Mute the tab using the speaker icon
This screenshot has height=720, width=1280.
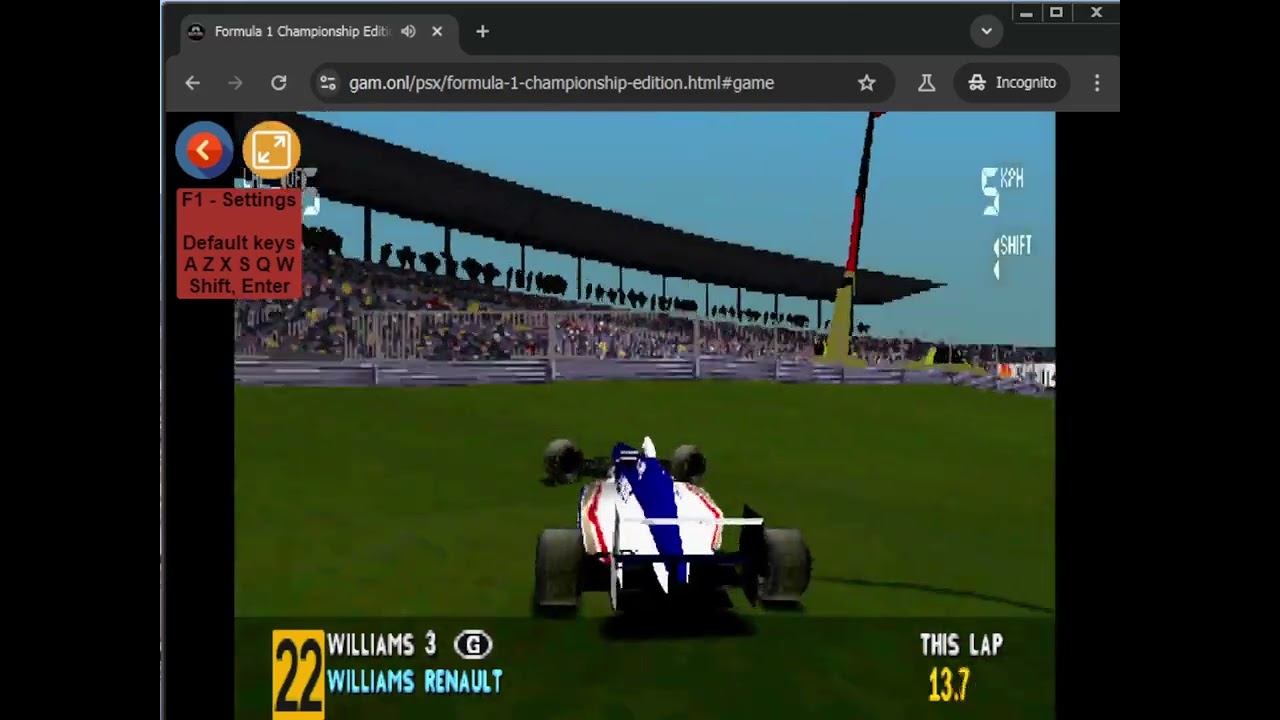tap(408, 31)
